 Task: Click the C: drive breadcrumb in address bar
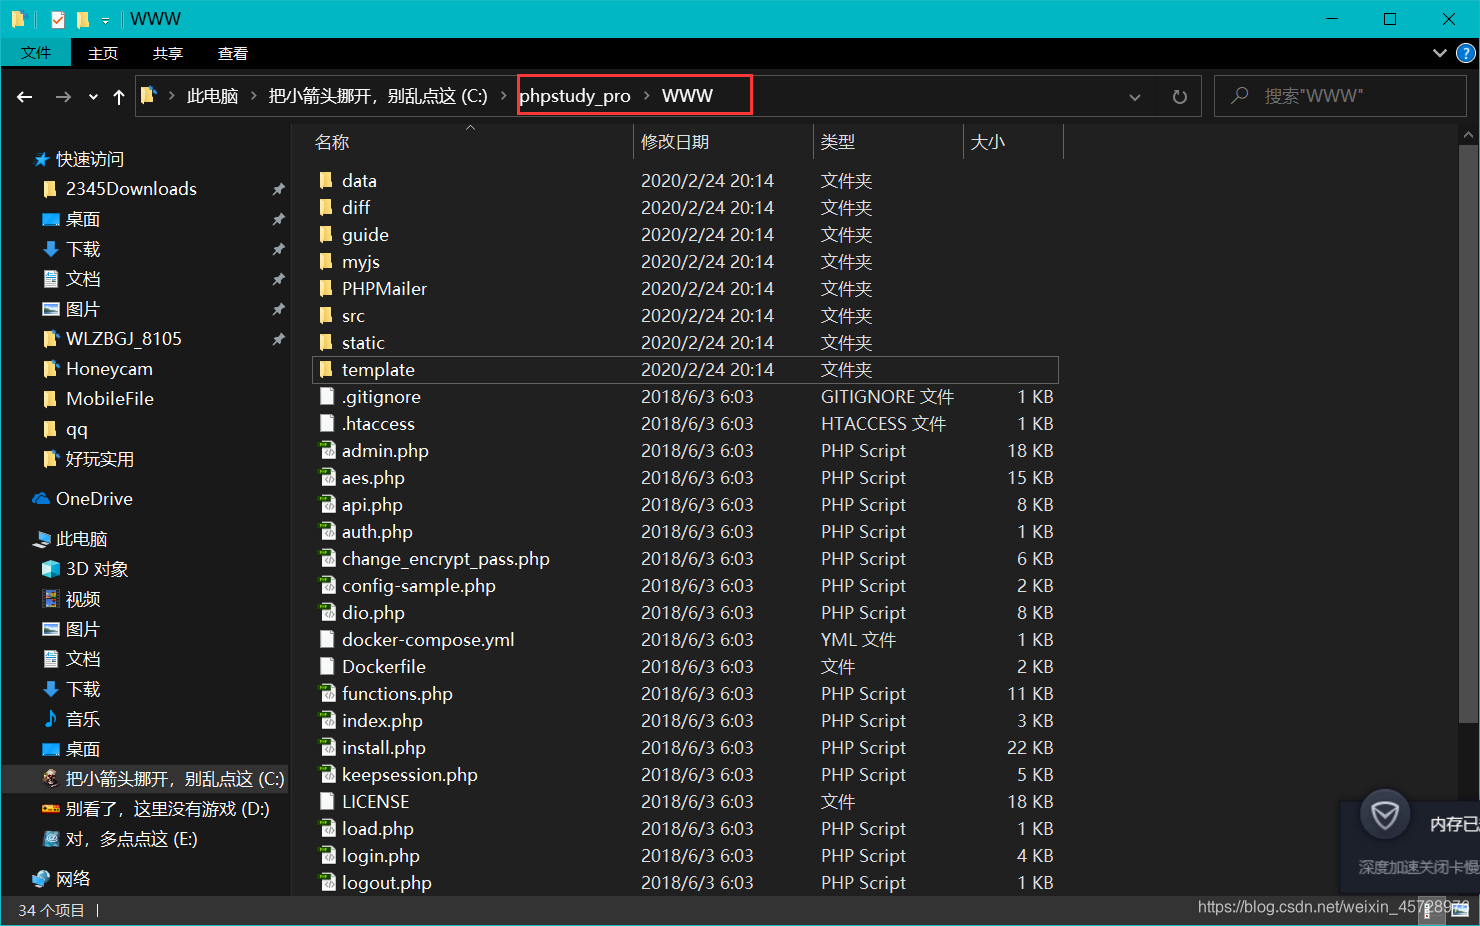click(x=378, y=96)
